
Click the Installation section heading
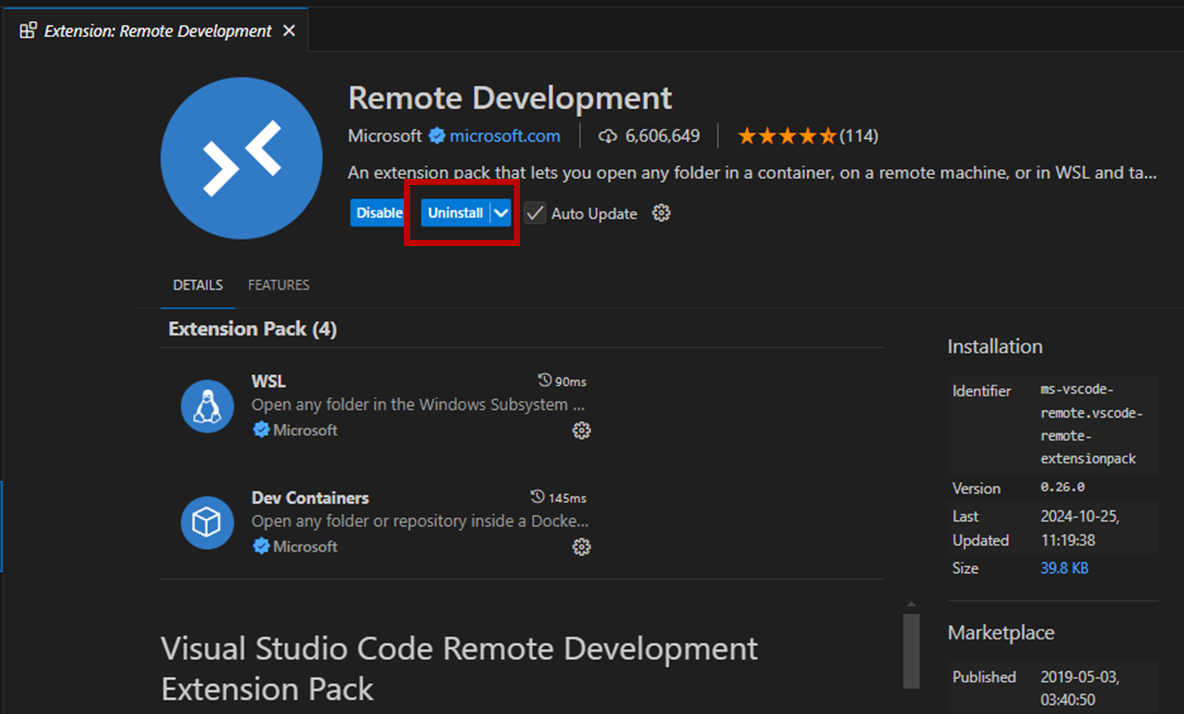click(994, 346)
